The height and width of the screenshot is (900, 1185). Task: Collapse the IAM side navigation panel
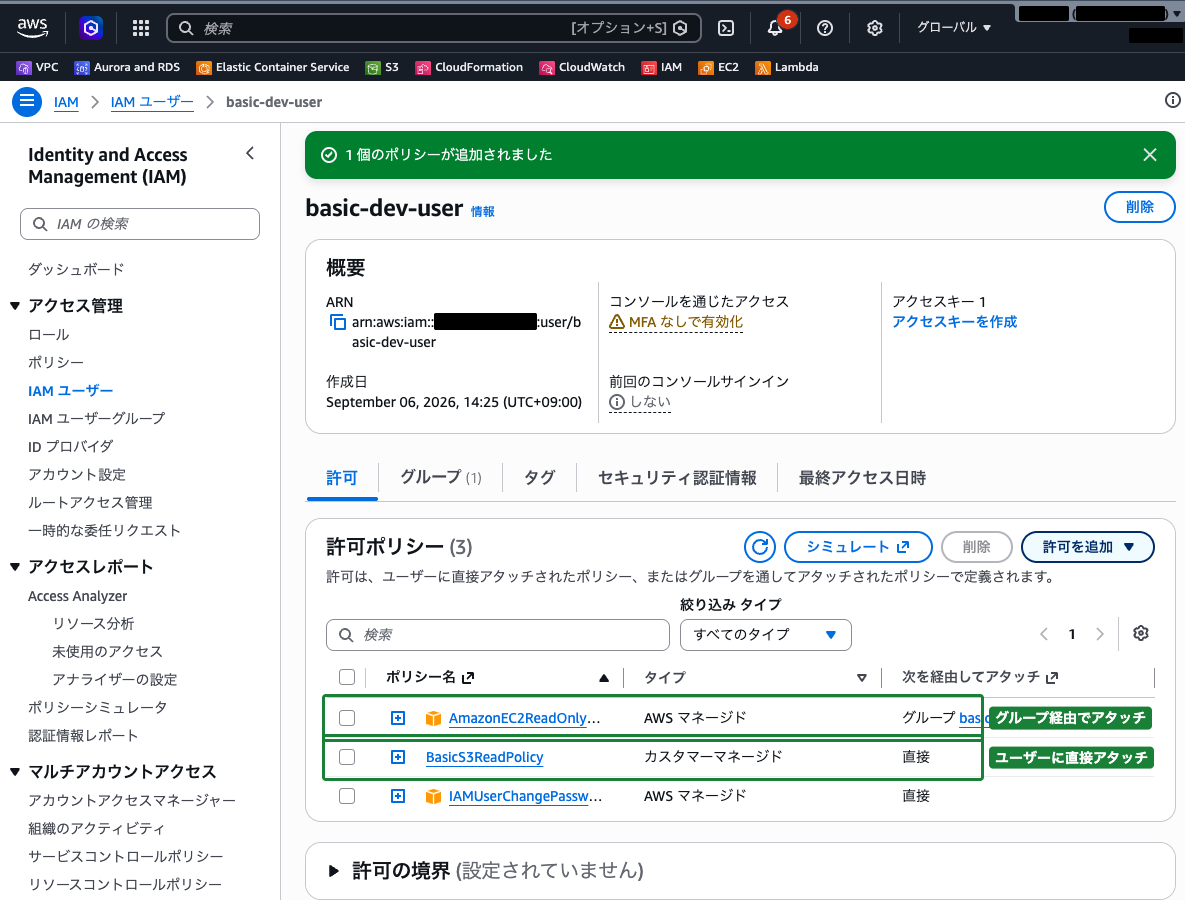(x=250, y=153)
